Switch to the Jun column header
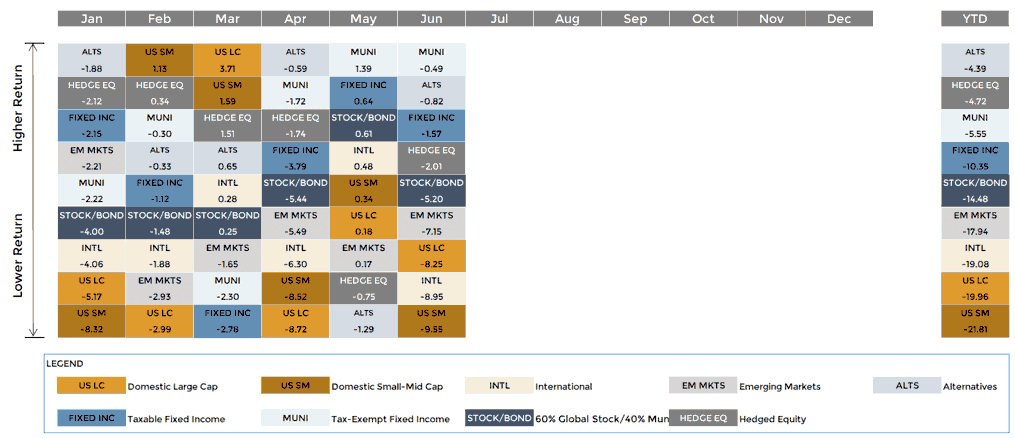The image size is (1015, 438). pos(431,19)
